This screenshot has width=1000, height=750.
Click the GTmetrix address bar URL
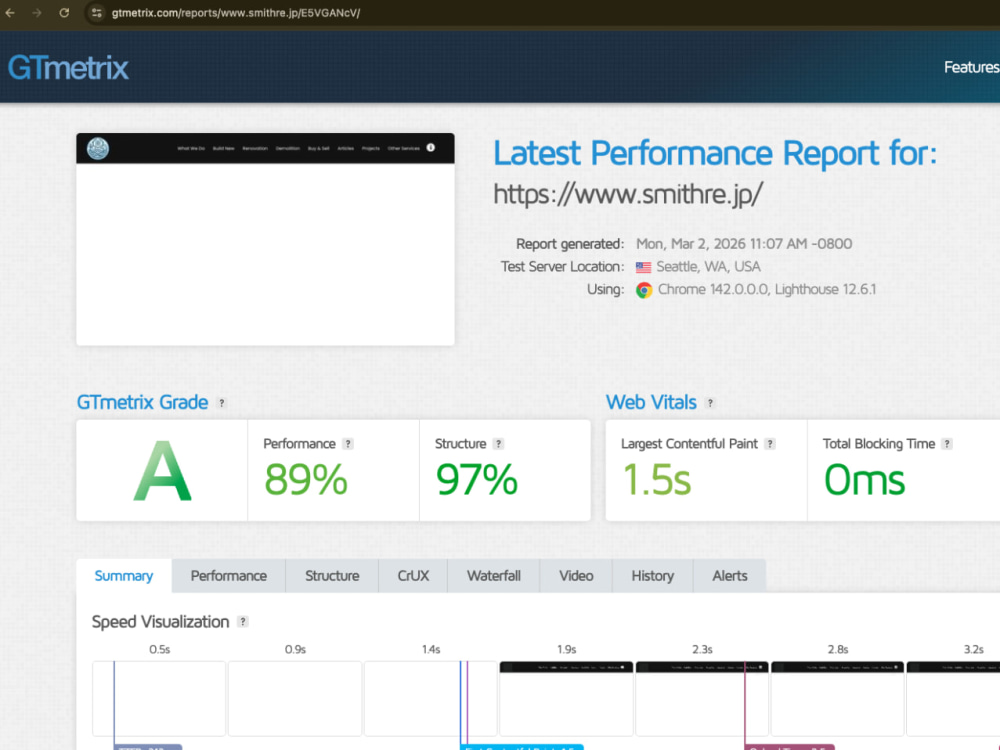[x=235, y=13]
